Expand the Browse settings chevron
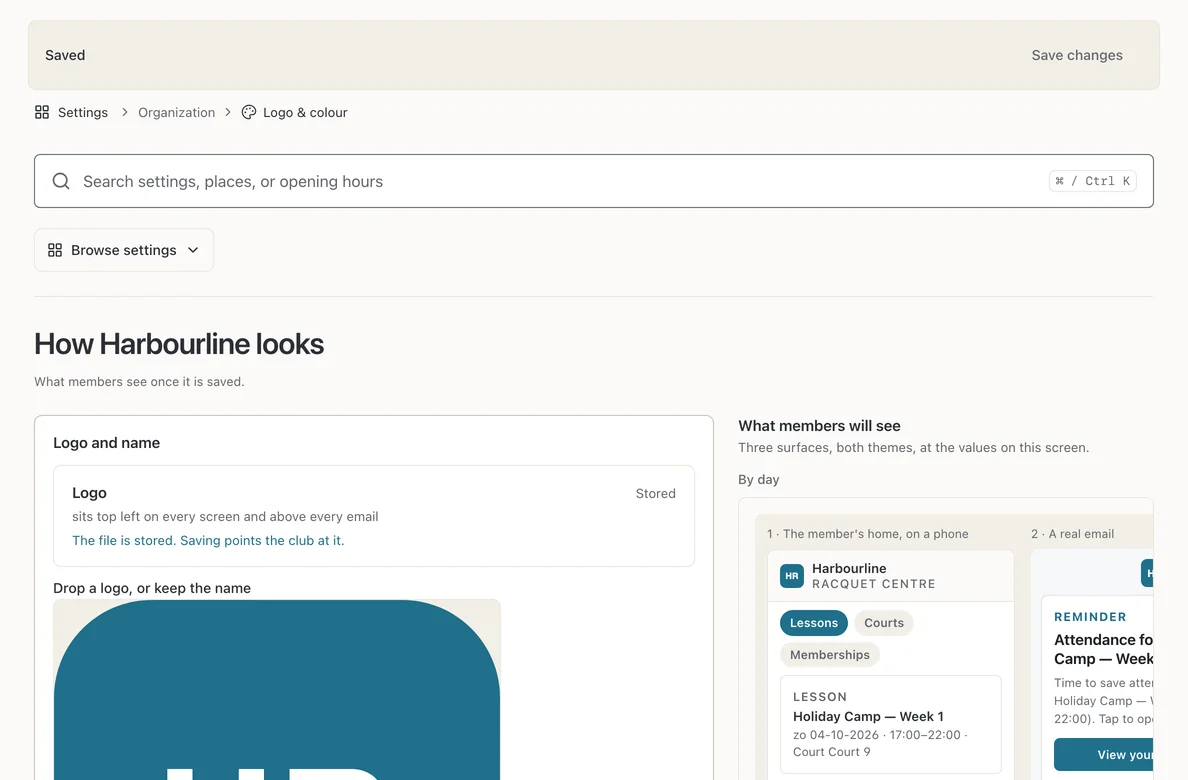Image resolution: width=1188 pixels, height=780 pixels. point(193,250)
